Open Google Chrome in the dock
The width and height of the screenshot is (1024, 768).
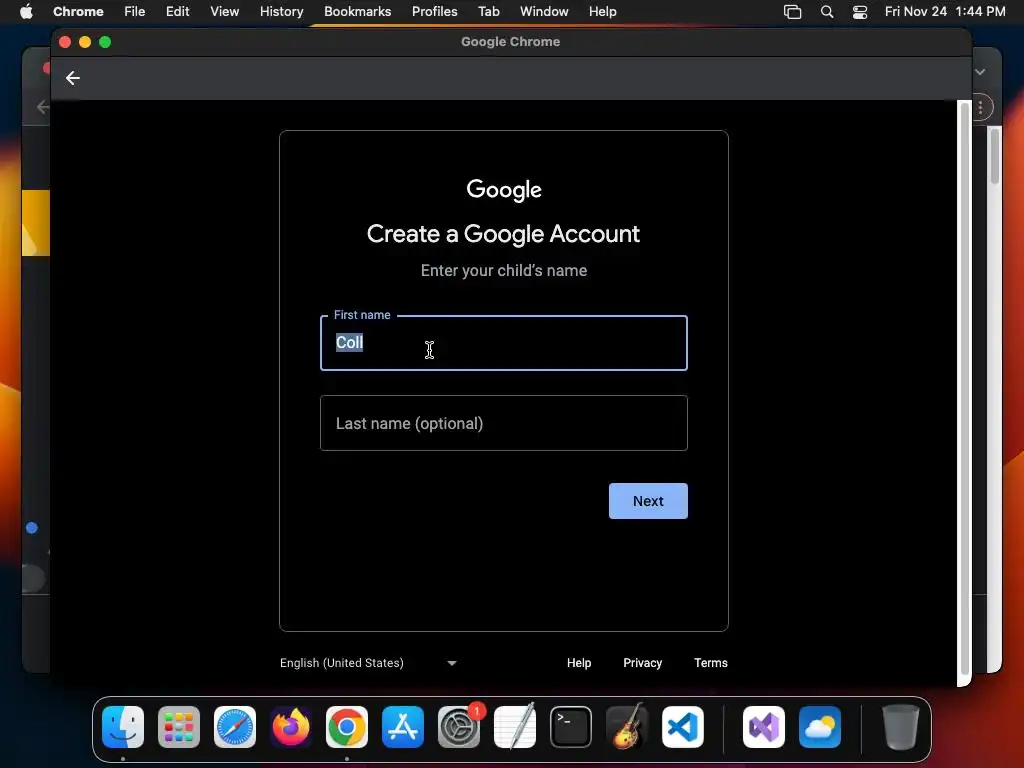point(347,727)
